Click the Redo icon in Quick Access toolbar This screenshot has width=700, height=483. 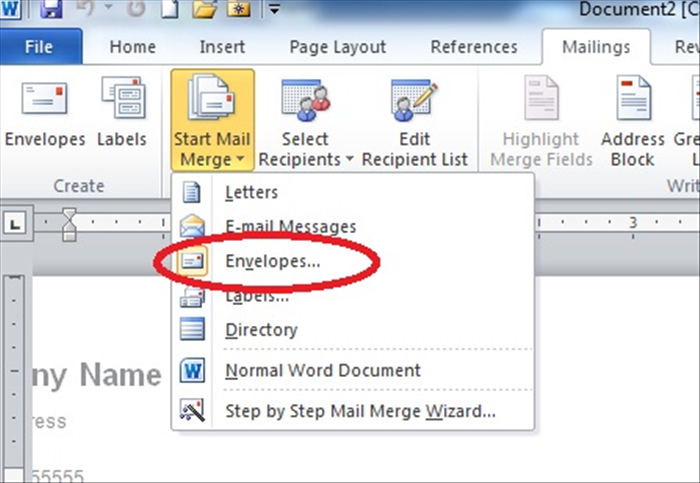[136, 8]
